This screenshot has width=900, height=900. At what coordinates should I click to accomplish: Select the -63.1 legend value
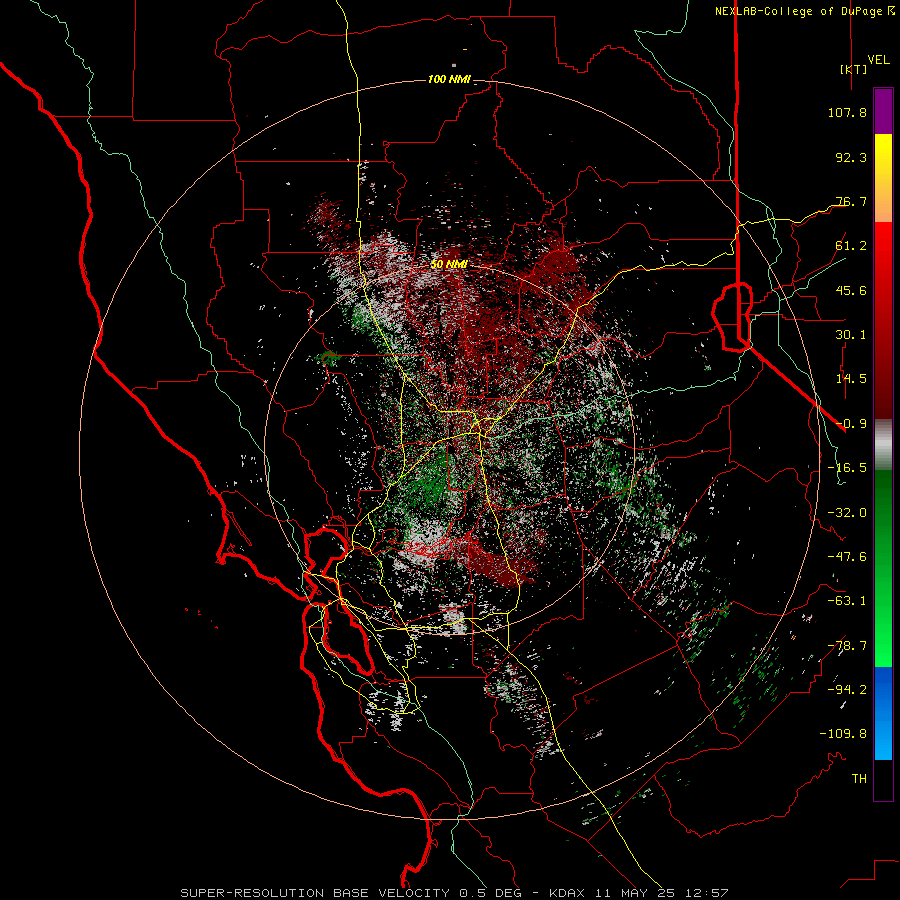tap(847, 601)
